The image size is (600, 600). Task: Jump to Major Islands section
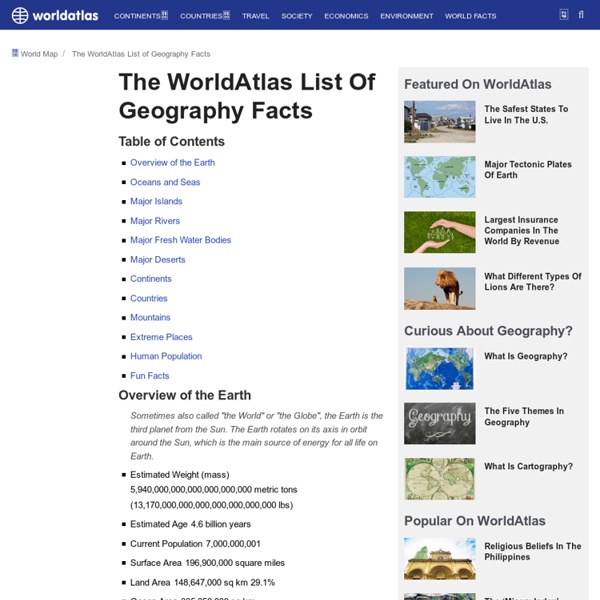click(x=156, y=201)
